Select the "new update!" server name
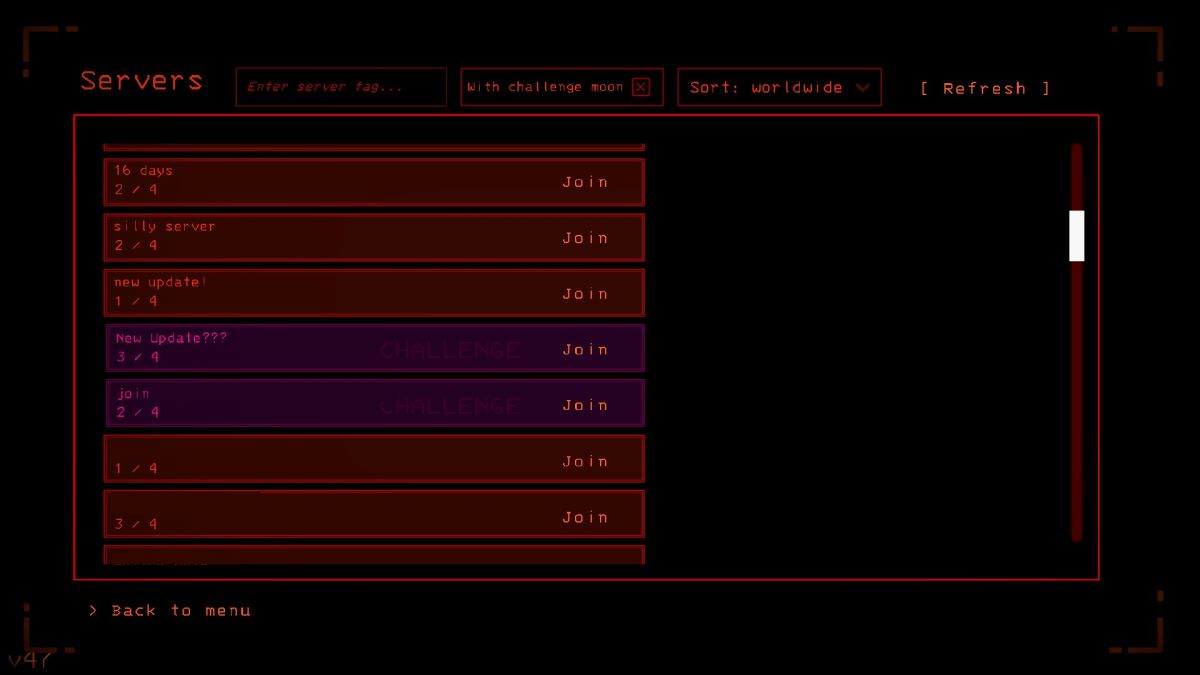 coord(160,282)
